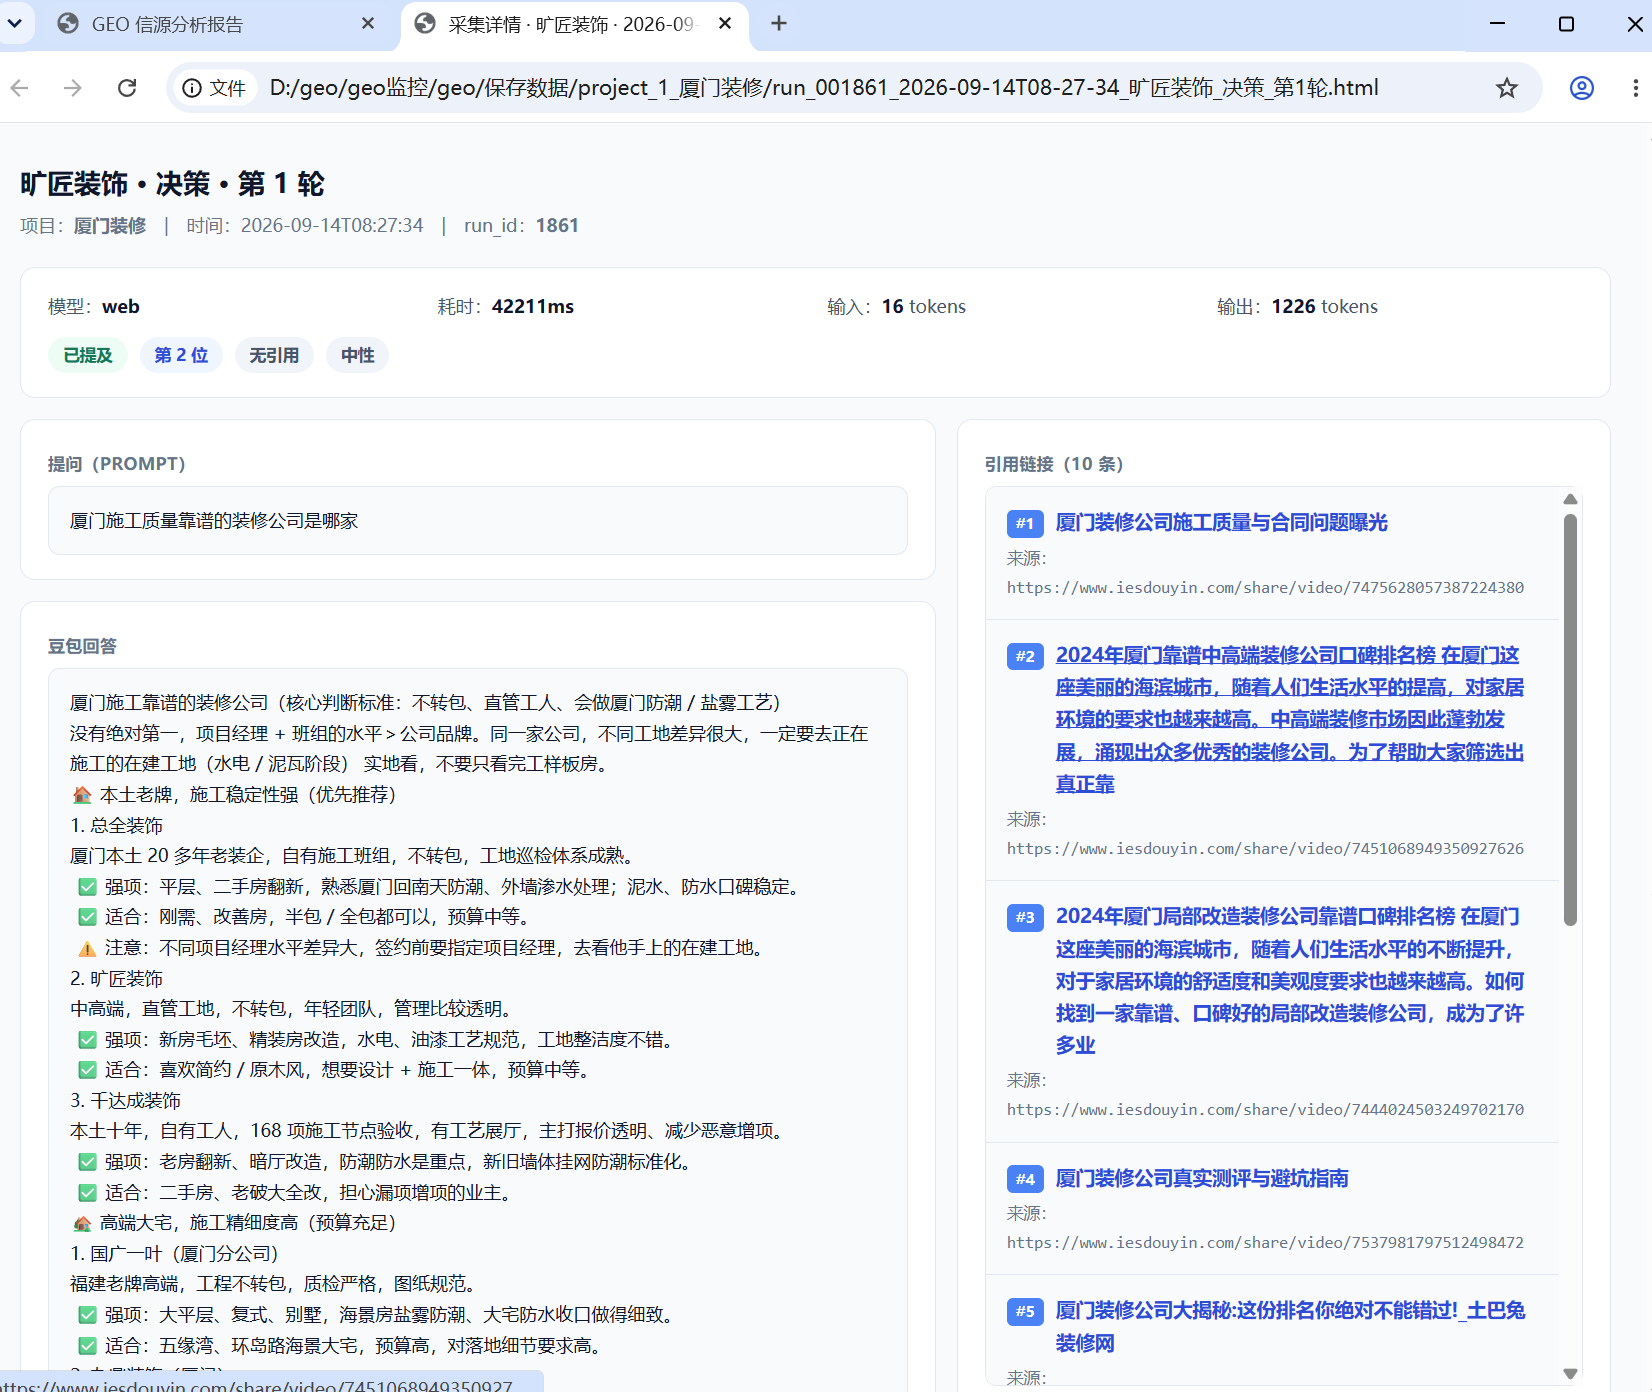Click the 中性 sentiment badge
The width and height of the screenshot is (1652, 1392).
(x=358, y=355)
